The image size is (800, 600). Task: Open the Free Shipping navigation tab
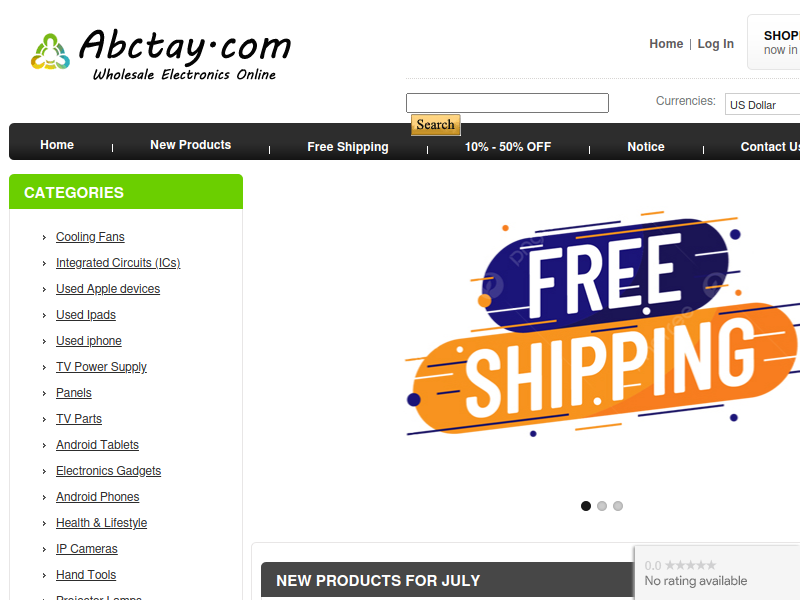tap(347, 147)
